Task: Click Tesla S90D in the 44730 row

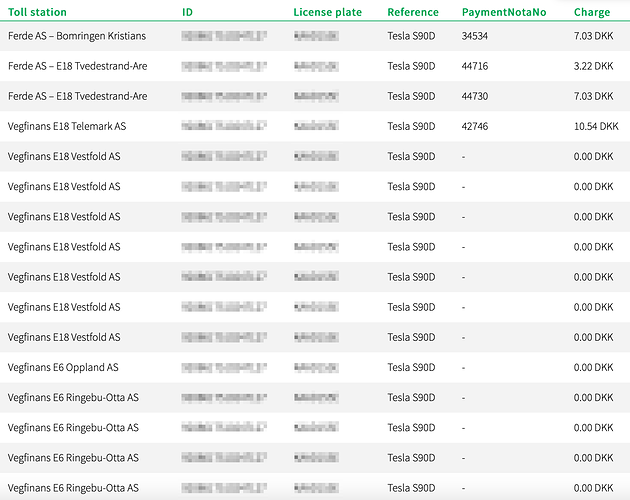Action: pos(411,96)
